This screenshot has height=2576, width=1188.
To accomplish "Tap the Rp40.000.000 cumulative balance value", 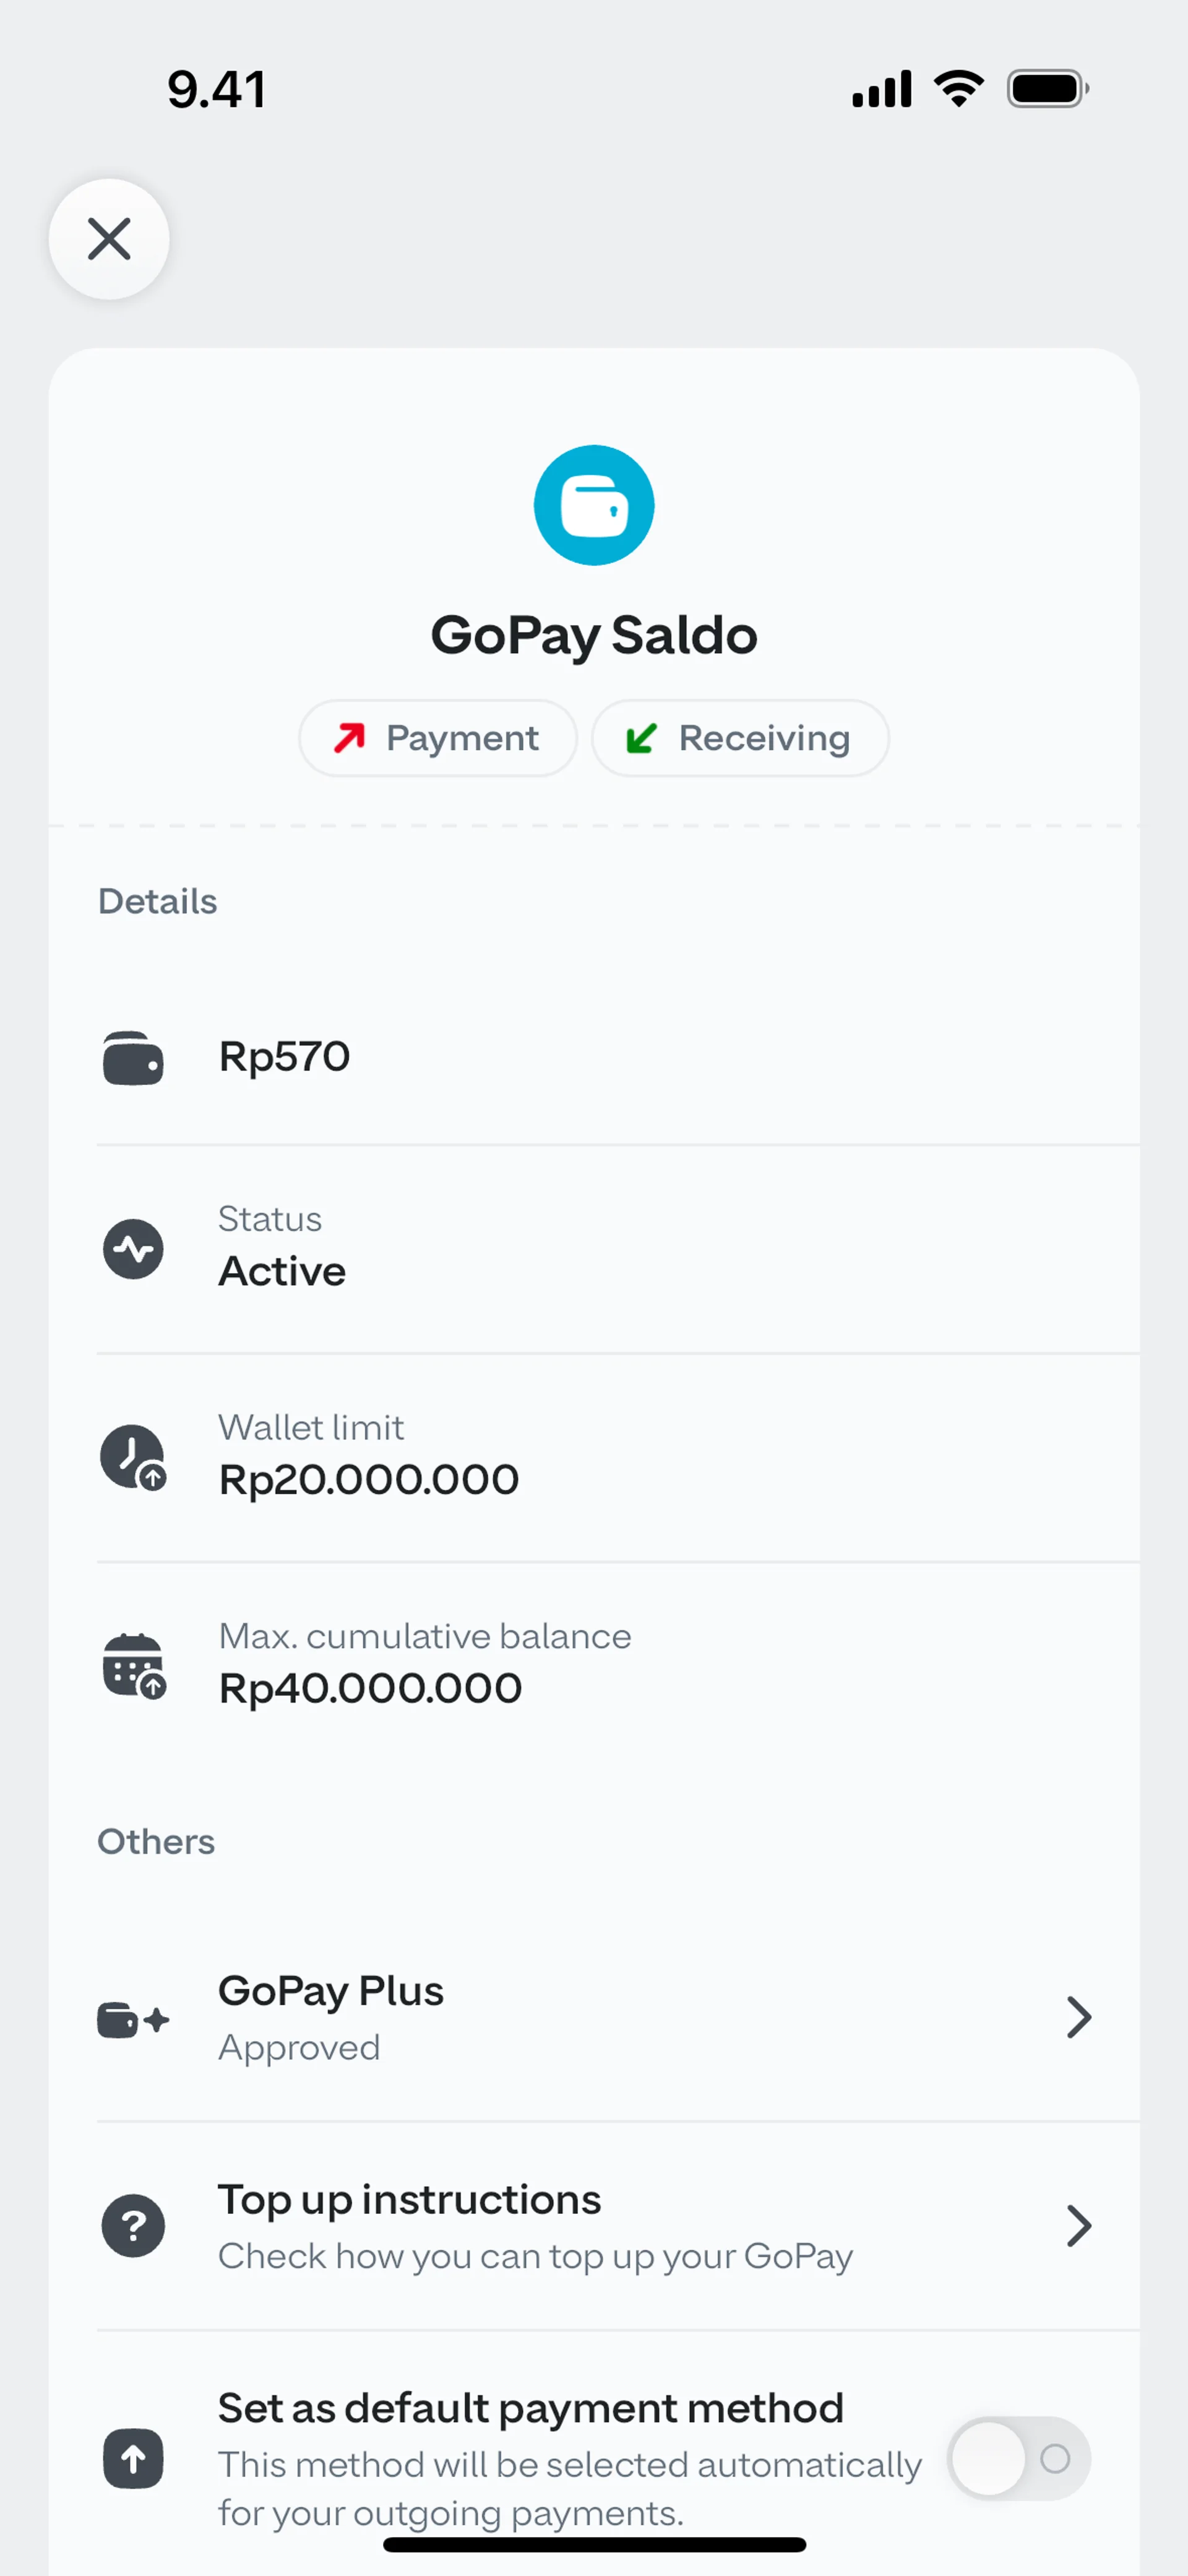I will pos(370,1689).
